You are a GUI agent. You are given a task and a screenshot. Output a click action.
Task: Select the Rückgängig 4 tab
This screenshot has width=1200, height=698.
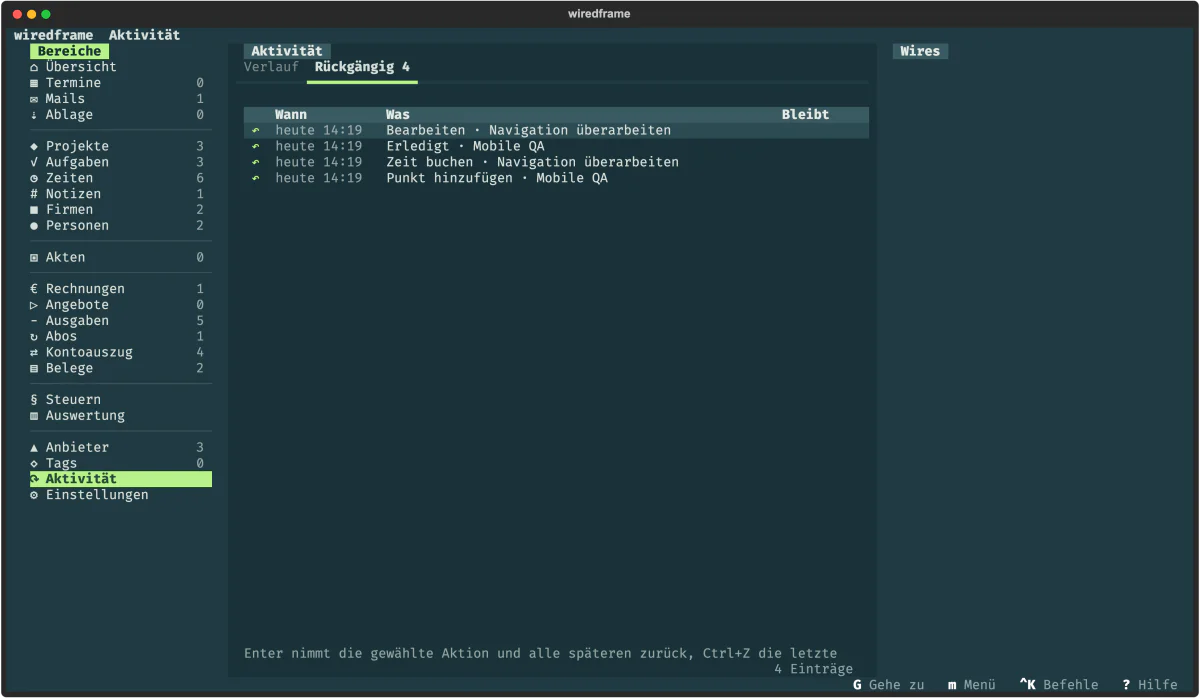(362, 67)
